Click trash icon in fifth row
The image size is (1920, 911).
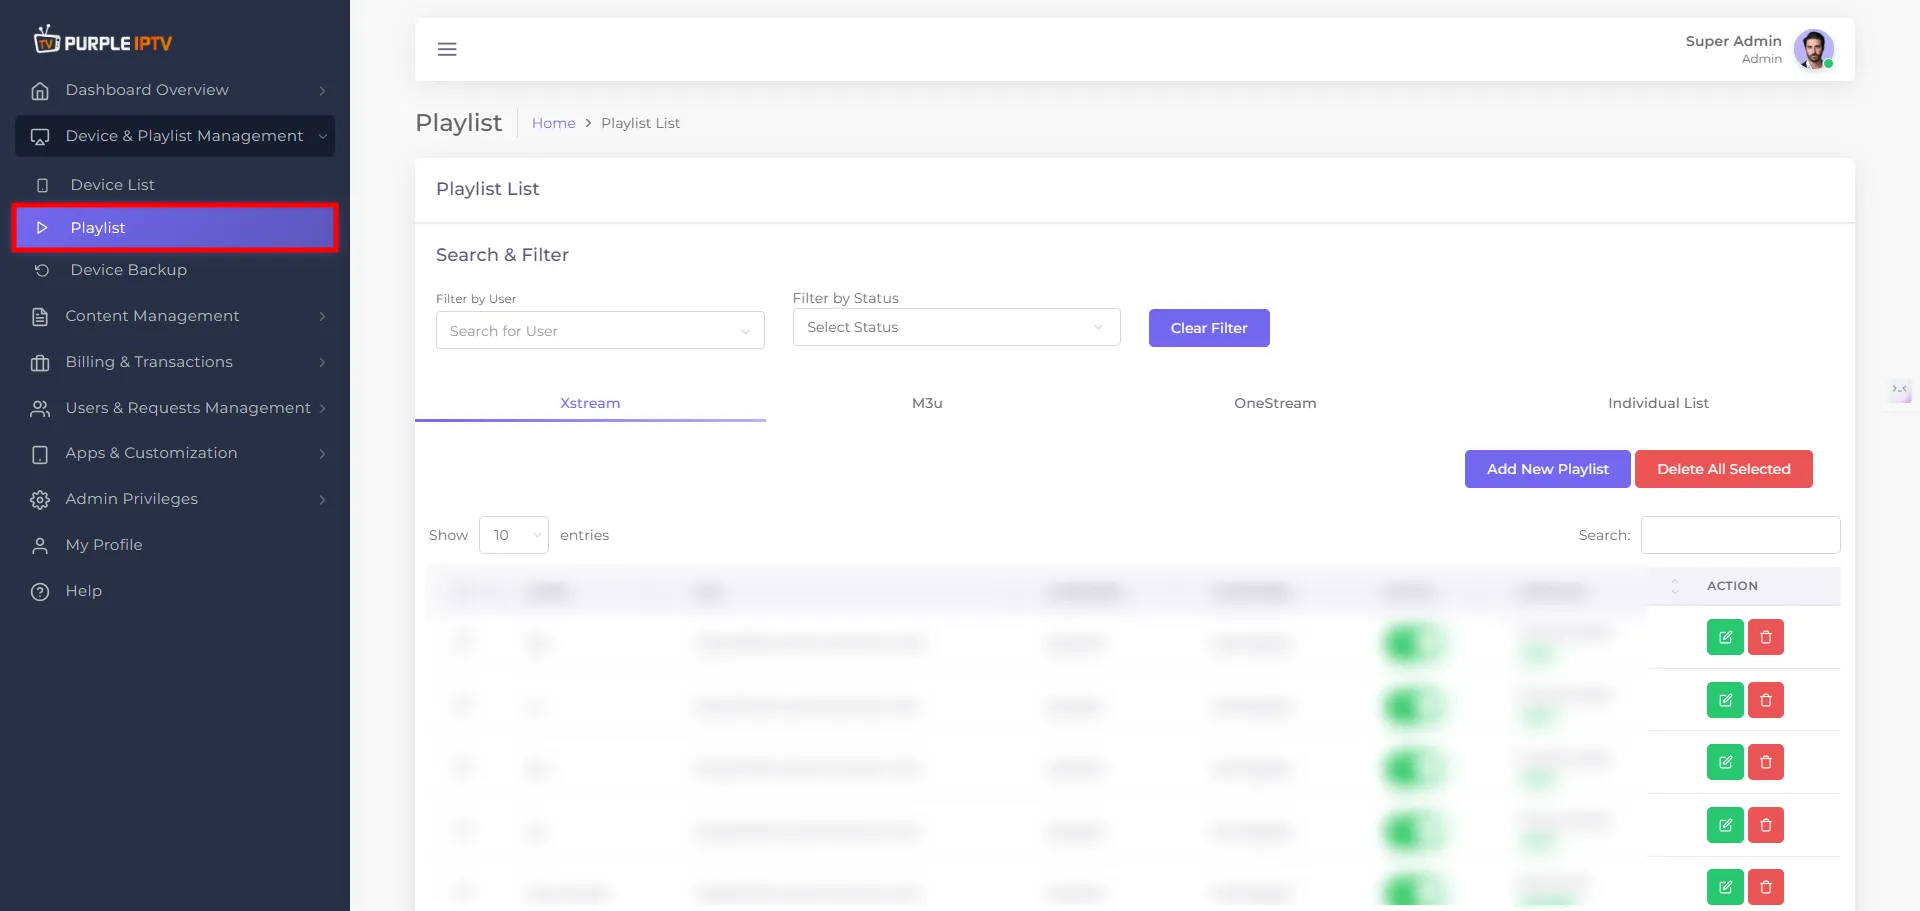(x=1766, y=887)
